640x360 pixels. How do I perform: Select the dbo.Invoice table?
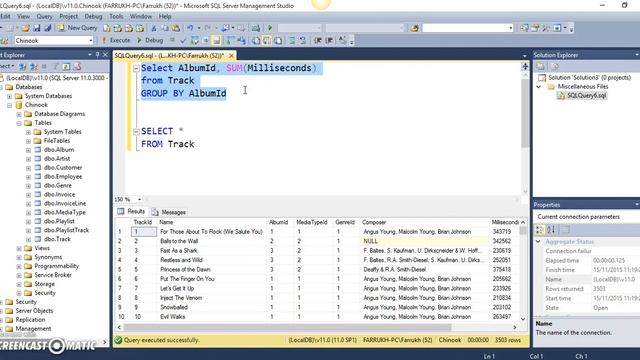pos(59,194)
